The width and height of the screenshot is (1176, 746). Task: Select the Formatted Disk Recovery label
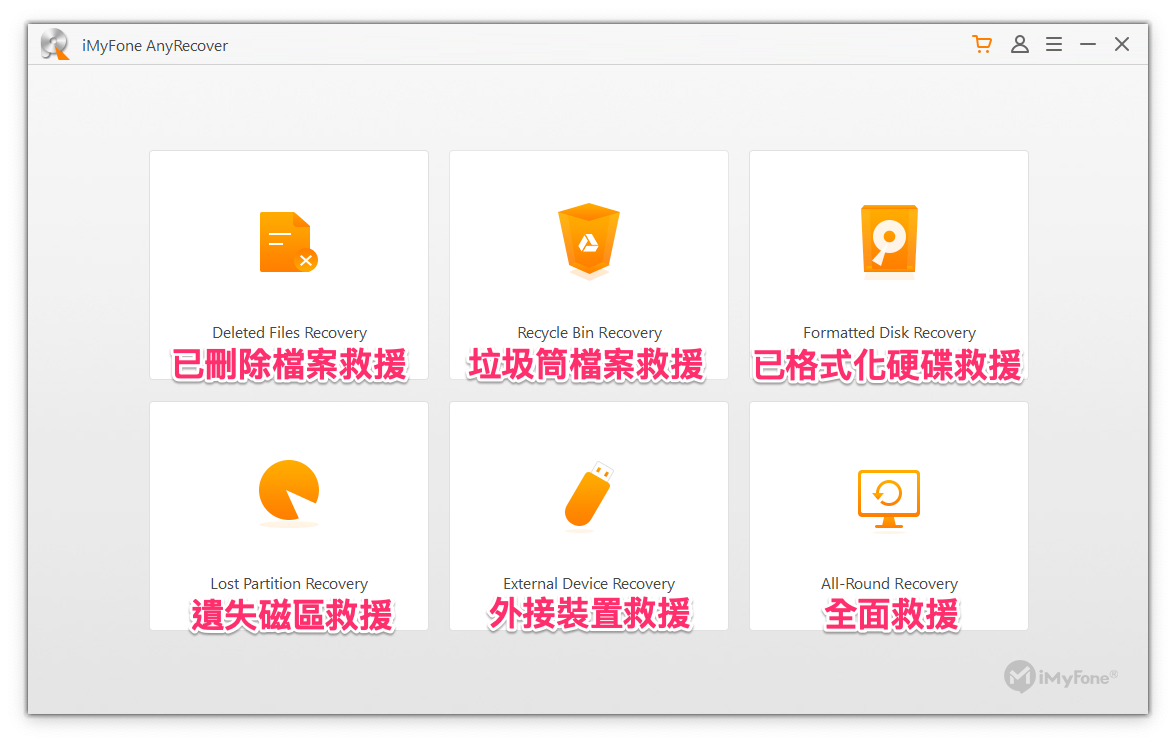pos(890,332)
